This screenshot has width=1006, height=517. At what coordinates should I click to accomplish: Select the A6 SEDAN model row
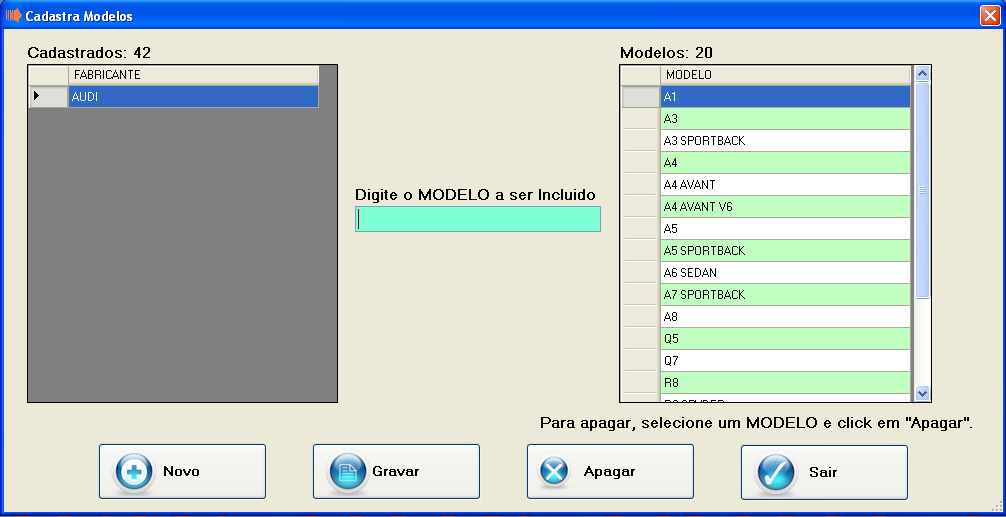[x=785, y=273]
